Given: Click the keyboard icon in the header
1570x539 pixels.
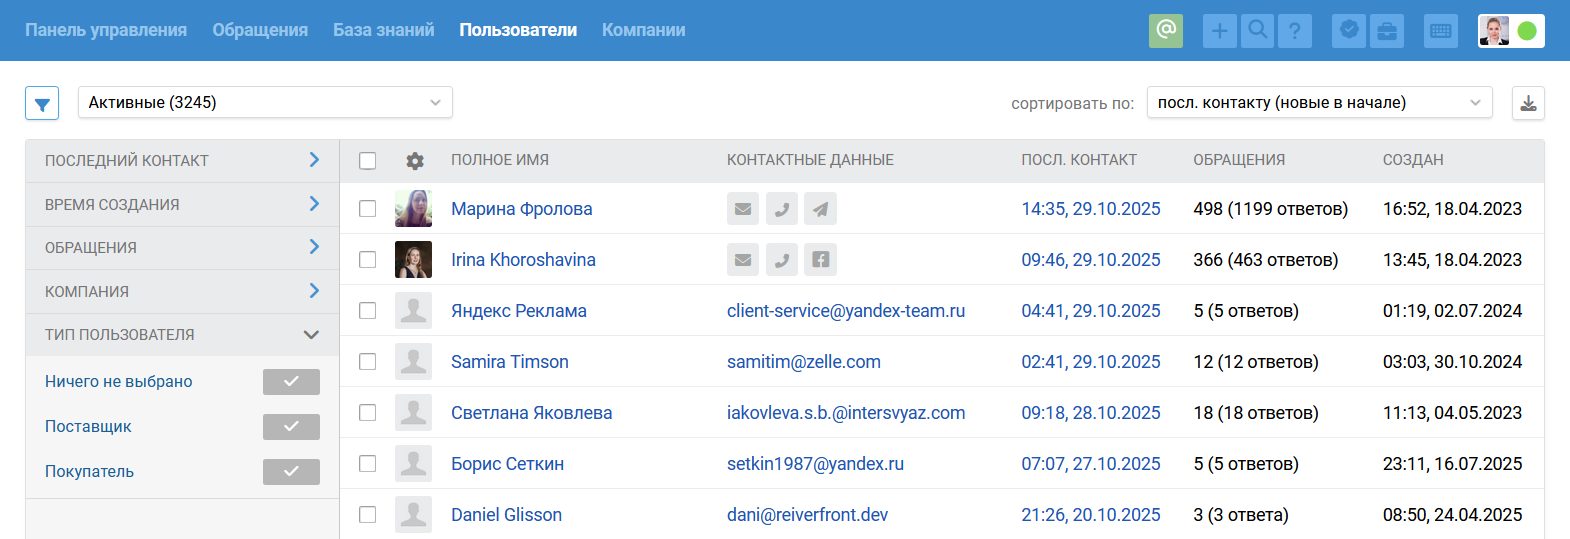Looking at the screenshot, I should point(1441,31).
